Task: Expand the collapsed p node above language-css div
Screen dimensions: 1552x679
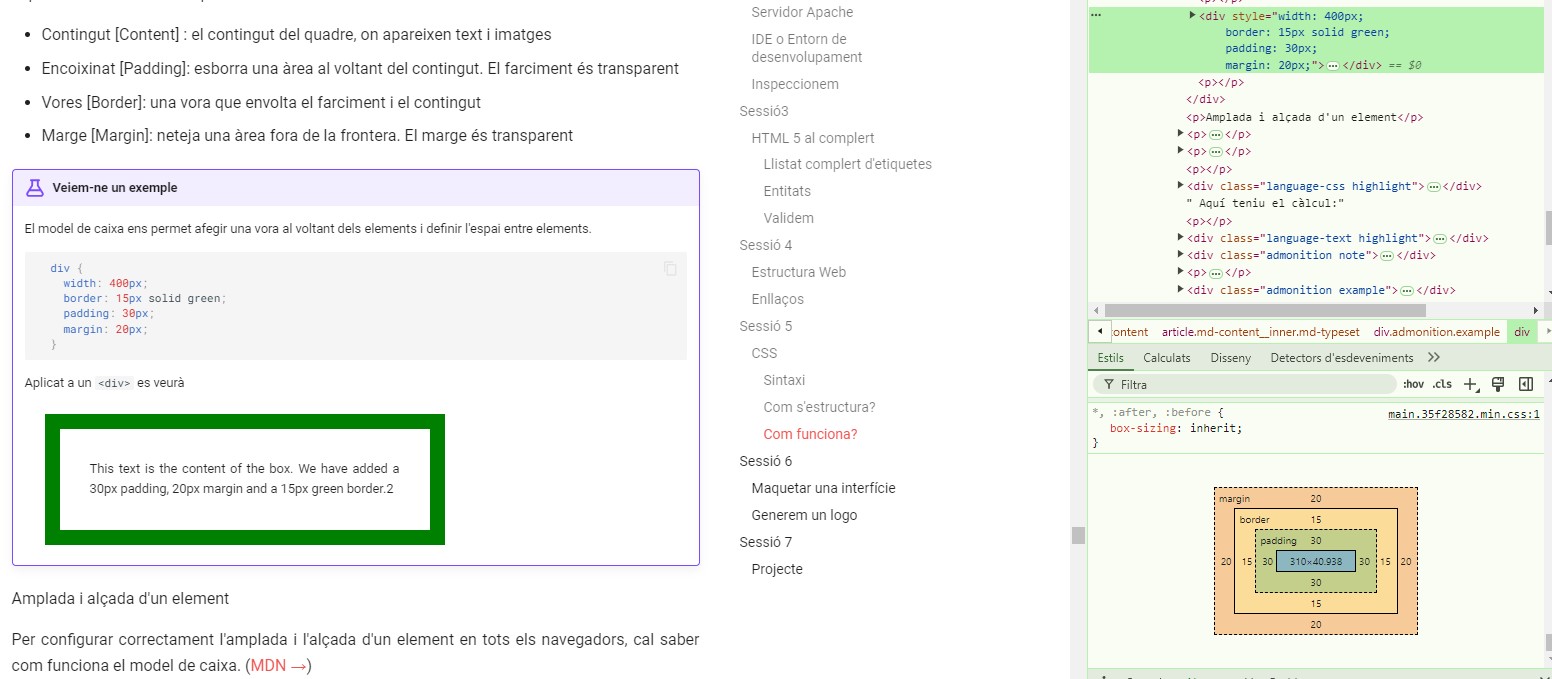Action: [1181, 152]
